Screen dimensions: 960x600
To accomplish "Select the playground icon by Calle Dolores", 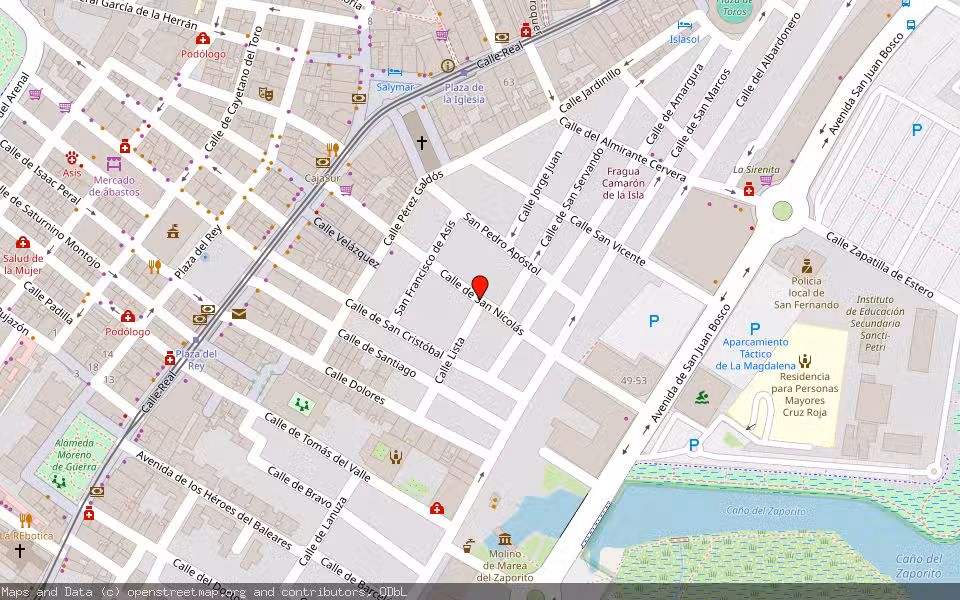I will [301, 404].
